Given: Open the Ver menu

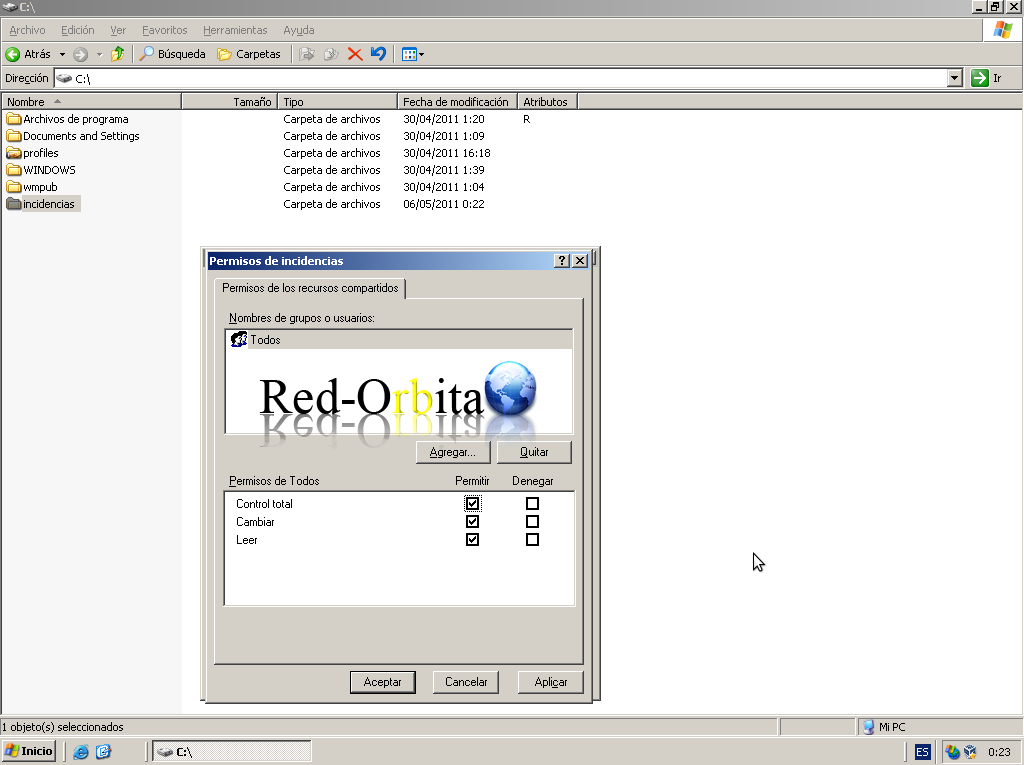Looking at the screenshot, I should pyautogui.click(x=118, y=30).
